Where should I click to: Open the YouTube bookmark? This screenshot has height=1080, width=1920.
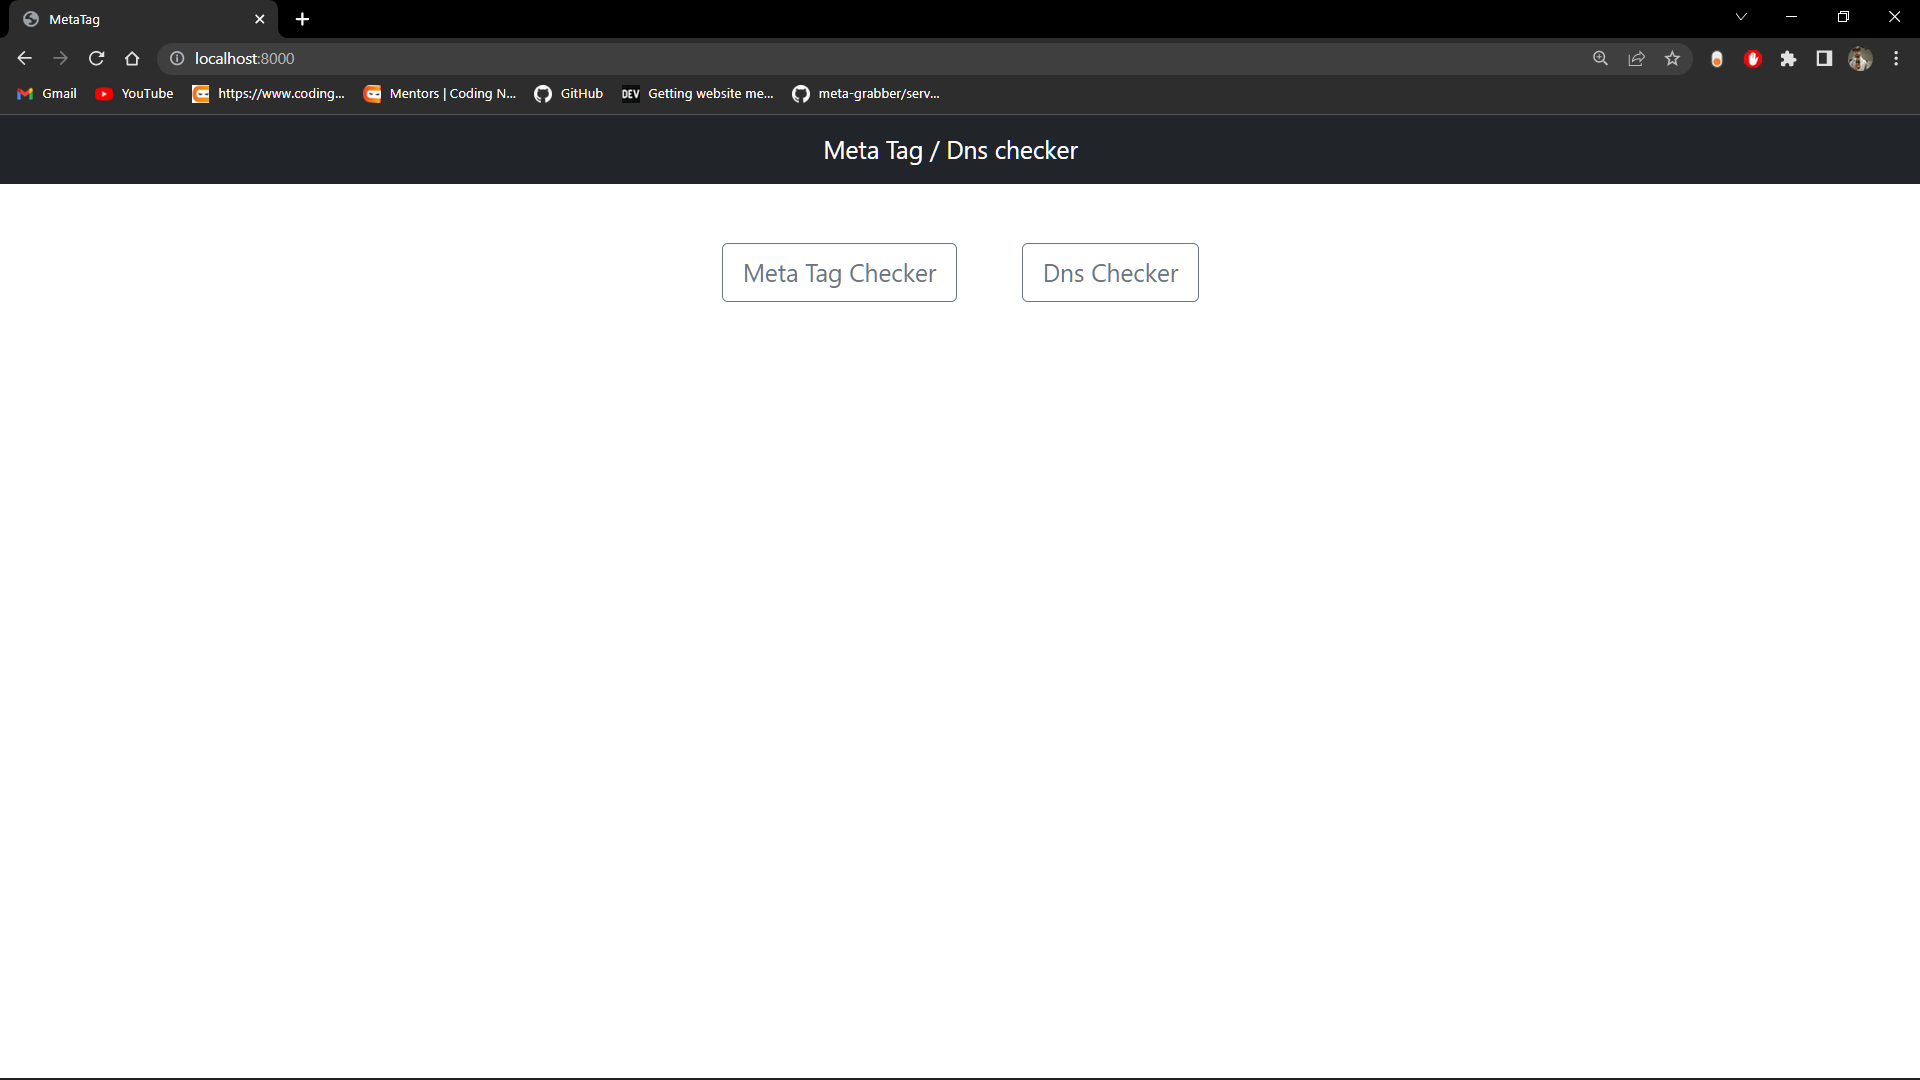[133, 93]
